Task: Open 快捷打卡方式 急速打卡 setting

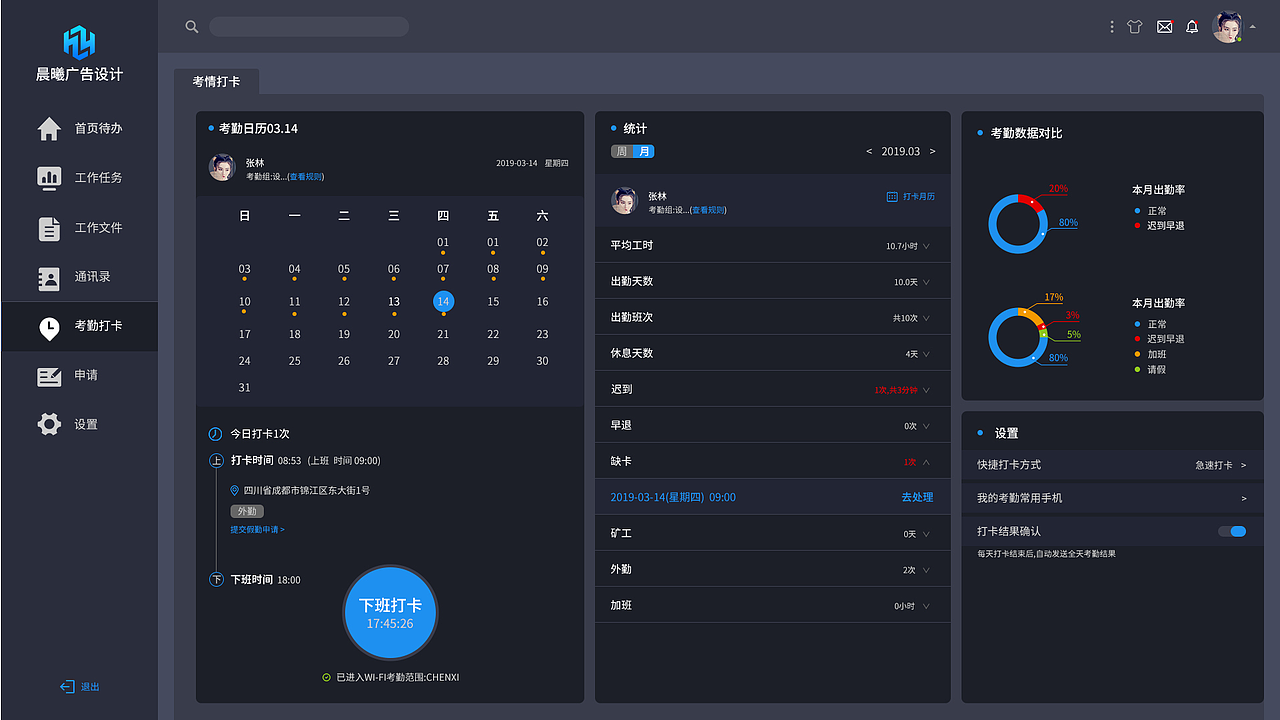Action: point(1112,465)
